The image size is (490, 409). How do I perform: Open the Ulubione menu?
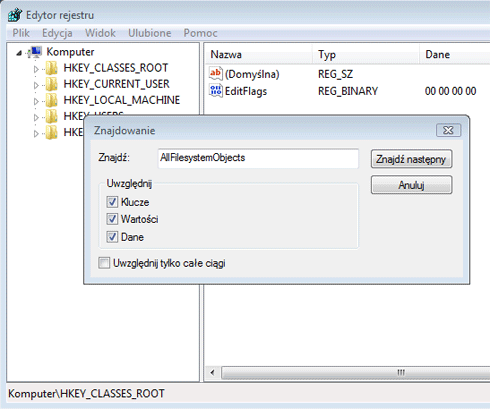150,33
